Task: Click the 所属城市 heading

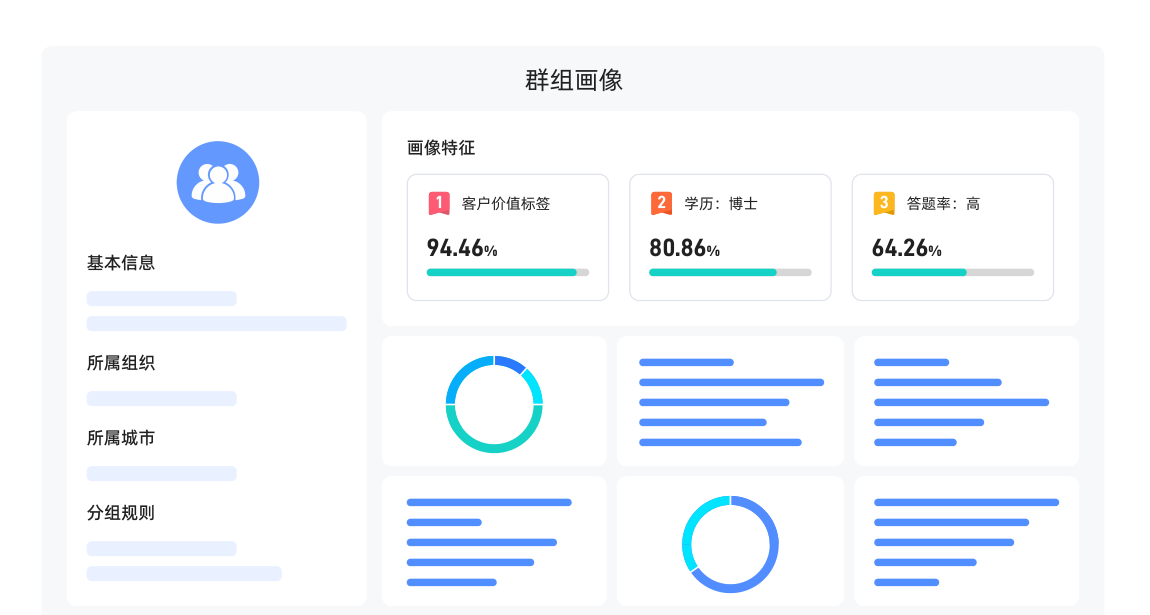Action: pyautogui.click(x=121, y=438)
